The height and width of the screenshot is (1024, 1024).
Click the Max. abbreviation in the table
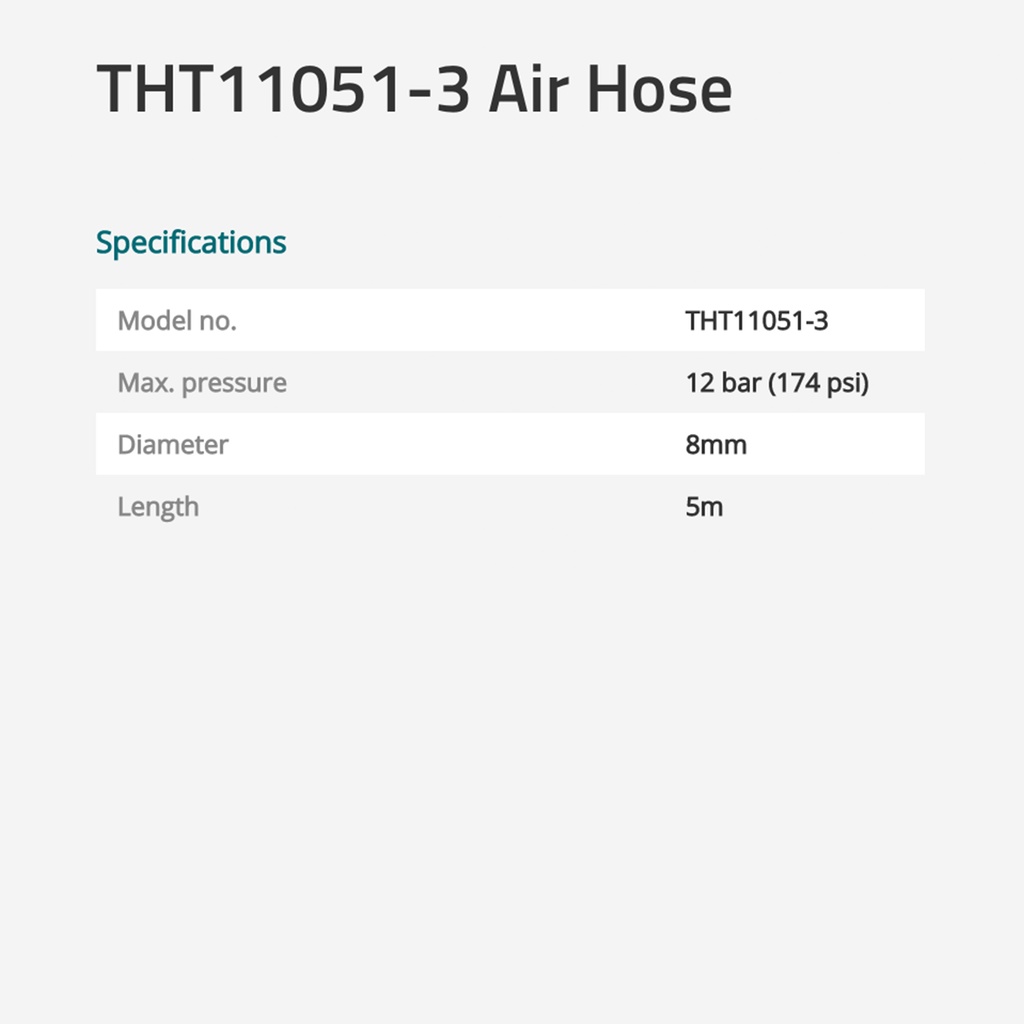pyautogui.click(x=144, y=383)
